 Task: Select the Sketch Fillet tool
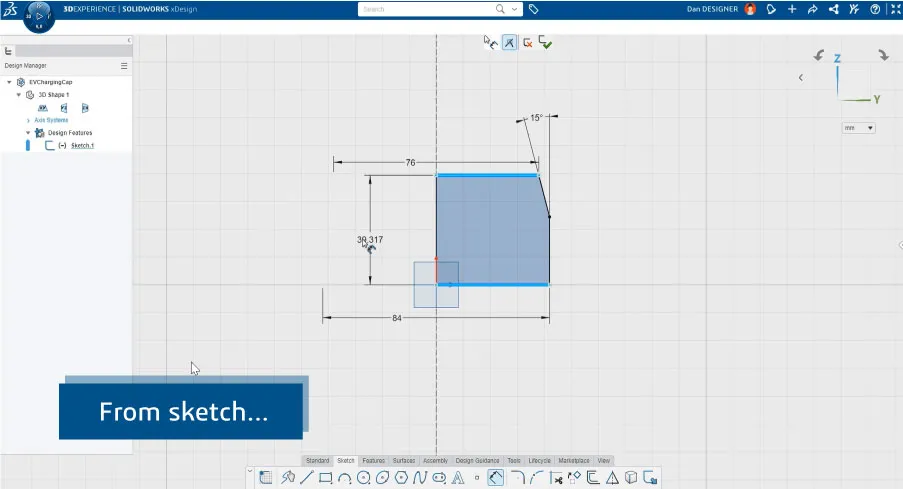[x=518, y=477]
